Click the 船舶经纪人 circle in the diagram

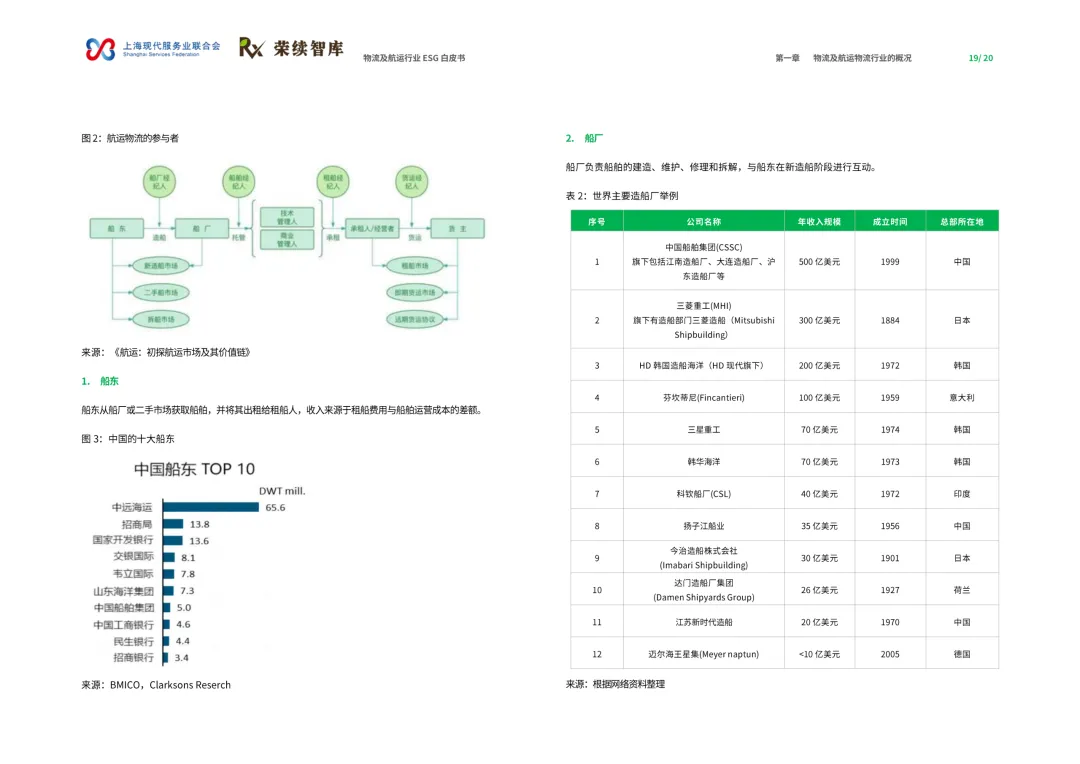click(x=238, y=182)
